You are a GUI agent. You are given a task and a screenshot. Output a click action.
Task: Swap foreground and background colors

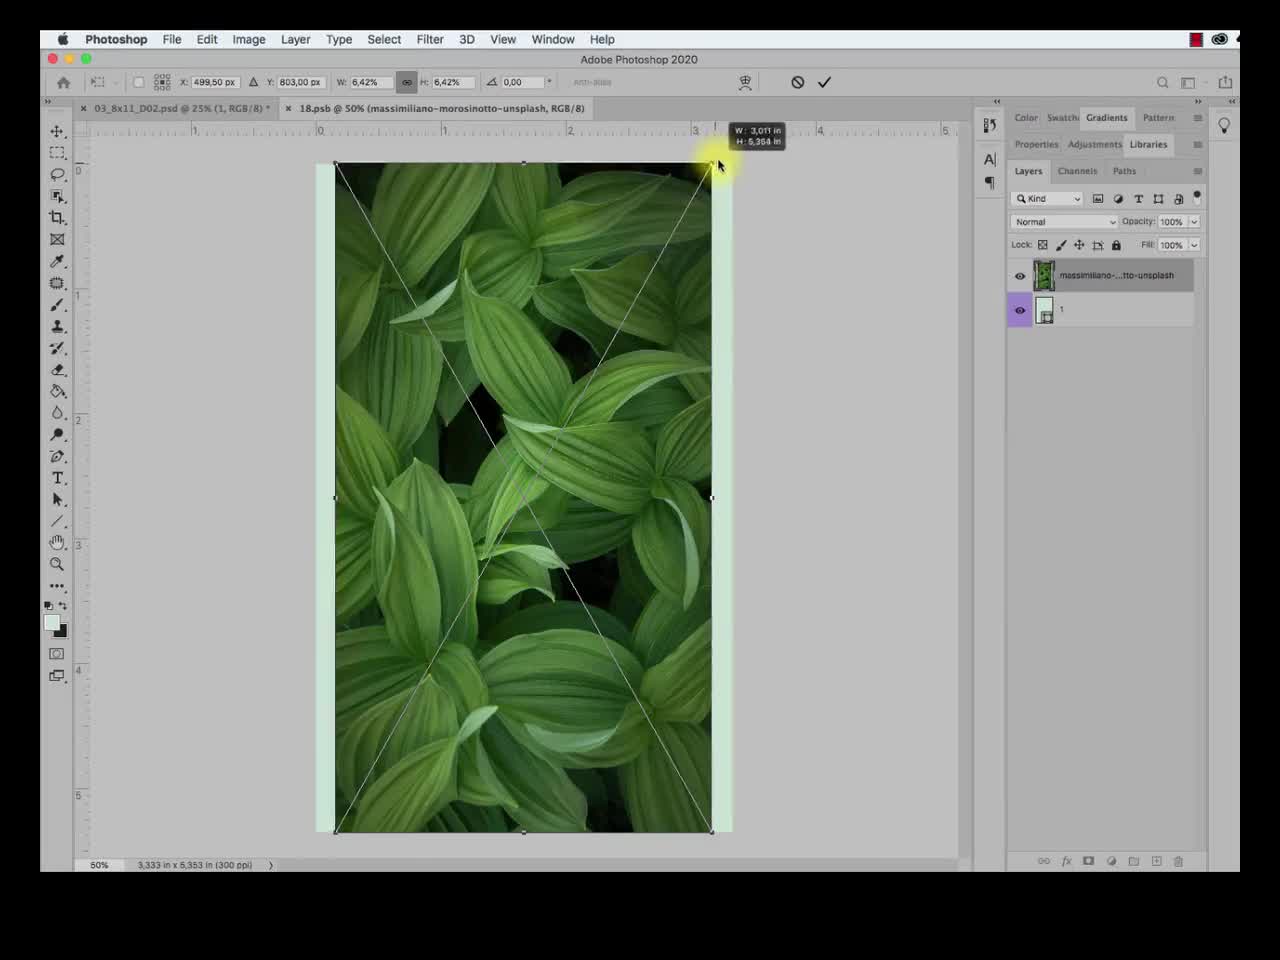[x=63, y=606]
